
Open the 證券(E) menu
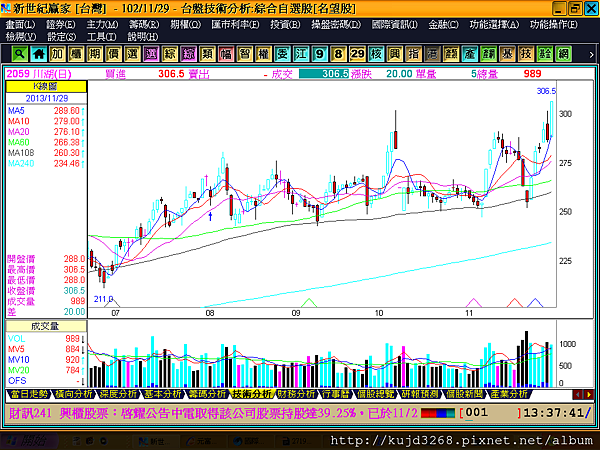click(x=61, y=24)
